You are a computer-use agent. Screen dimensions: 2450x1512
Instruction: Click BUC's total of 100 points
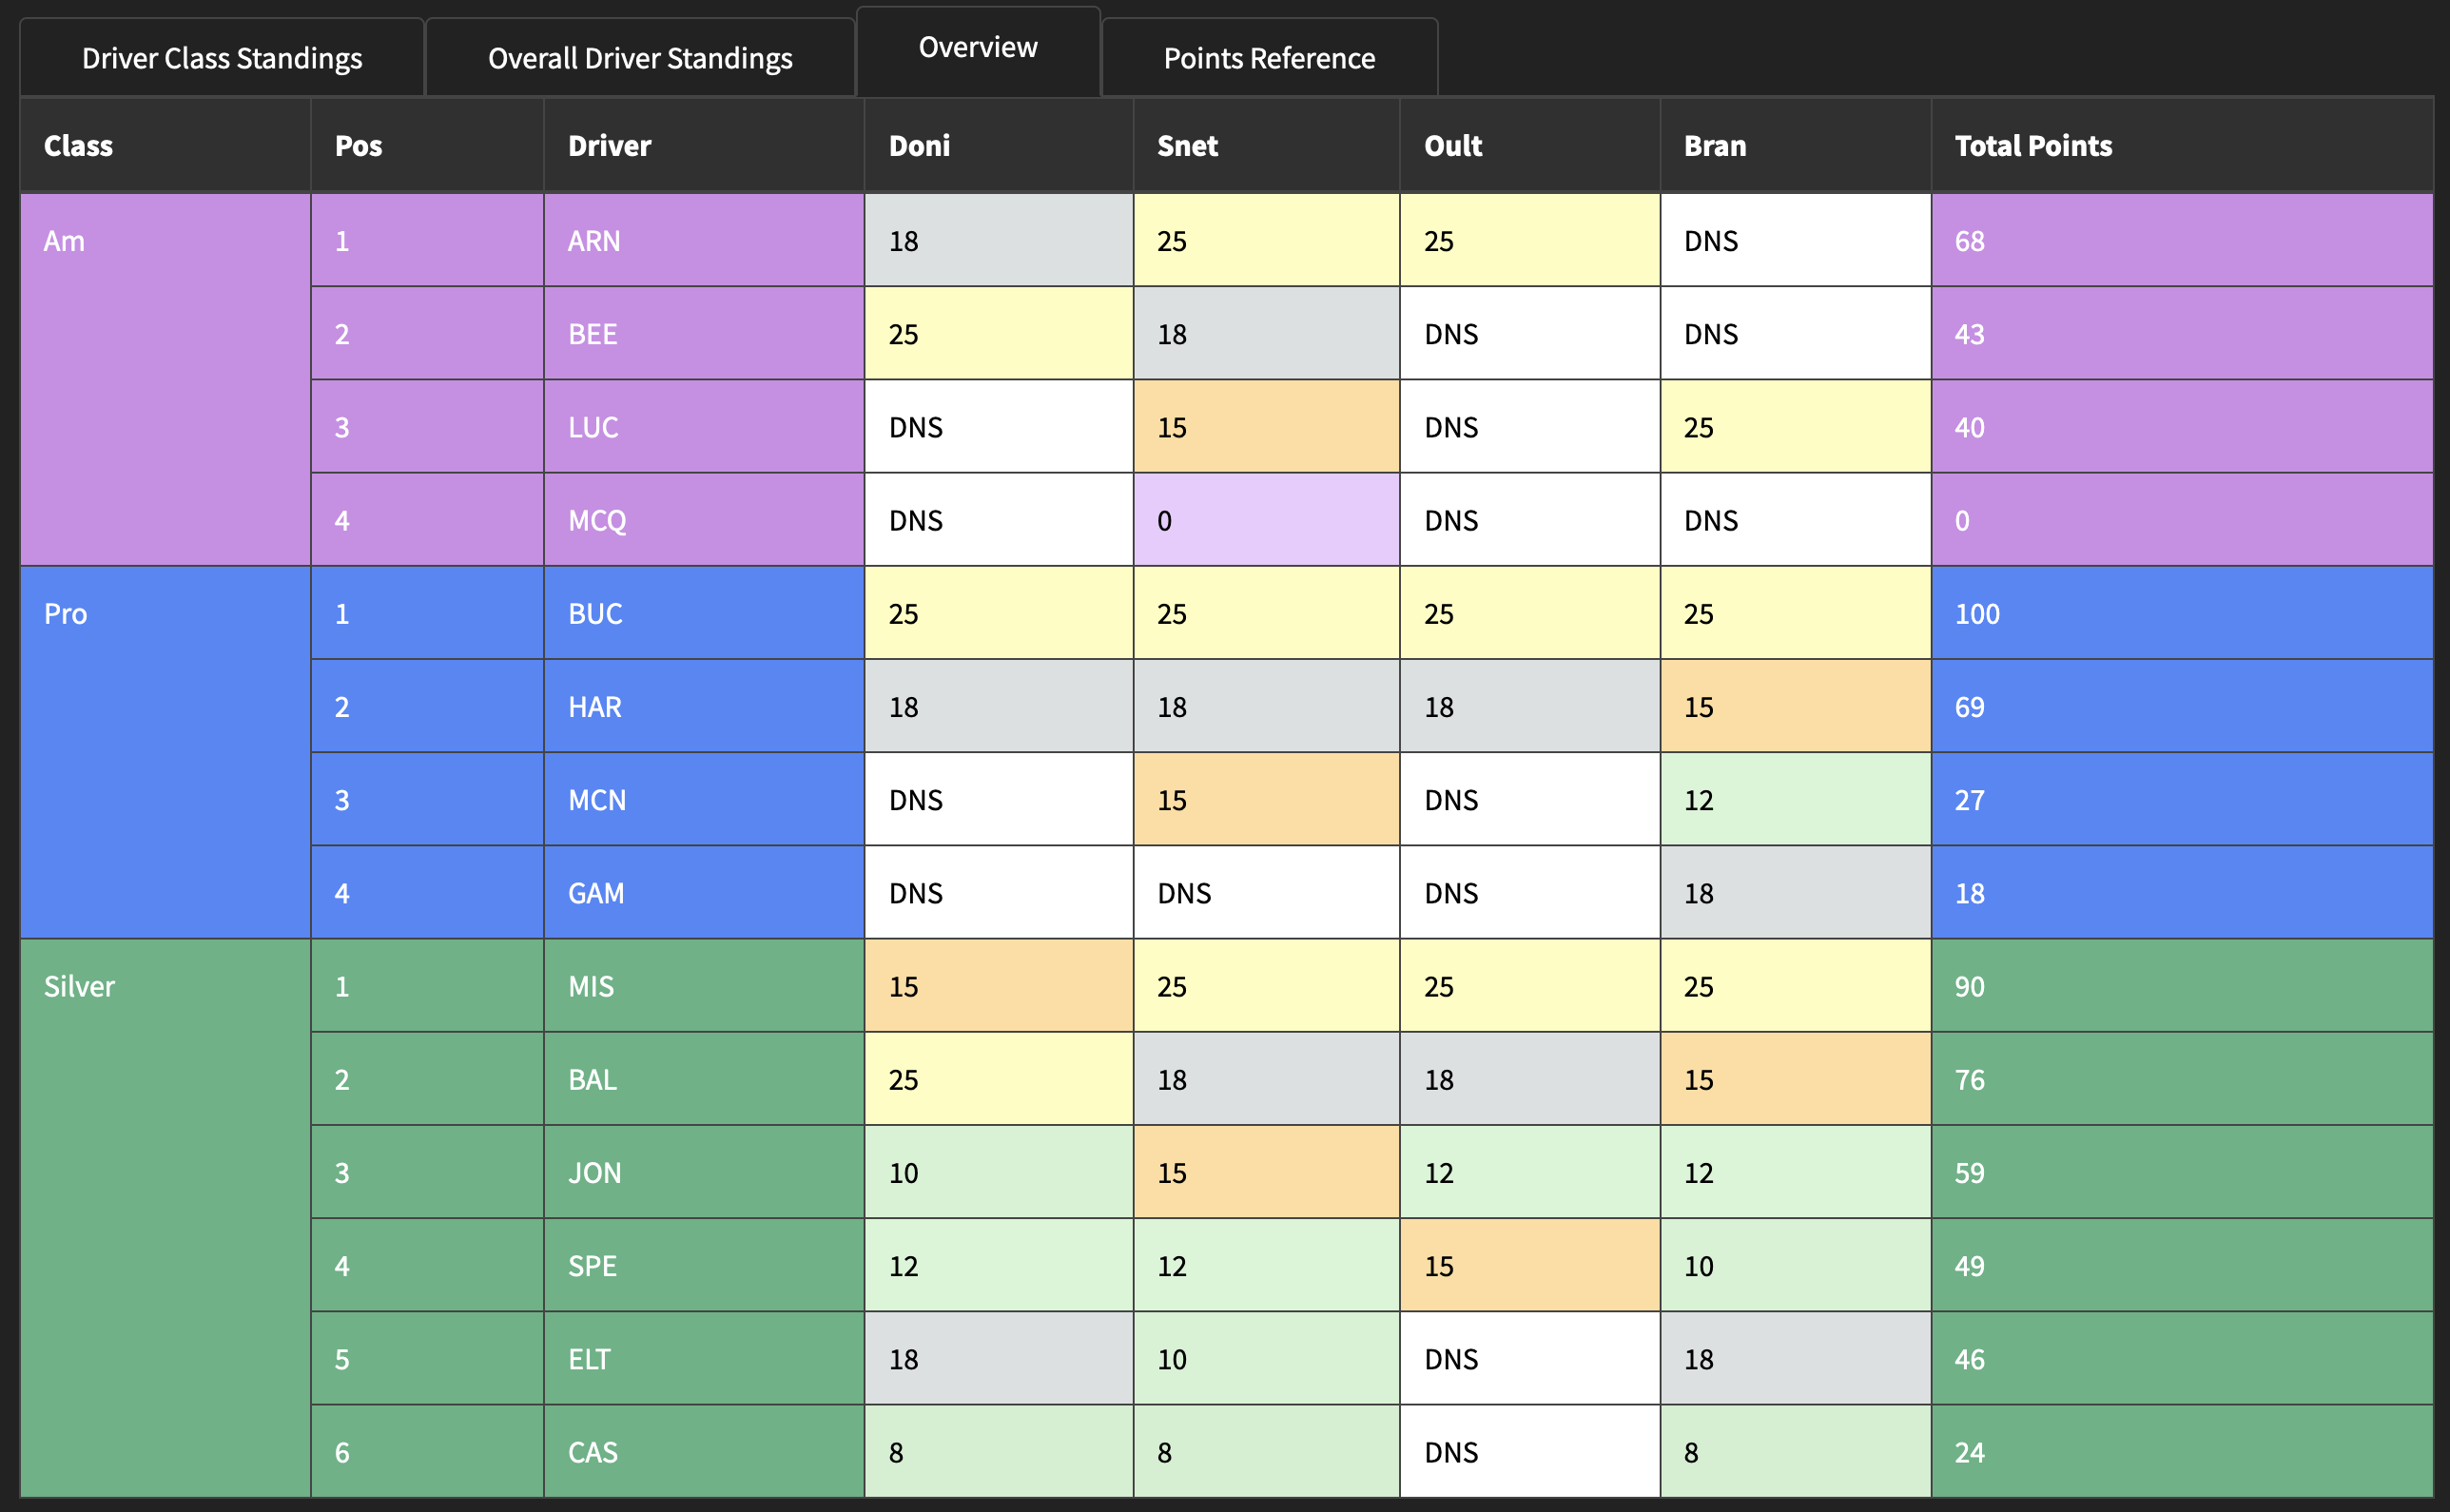[1977, 613]
